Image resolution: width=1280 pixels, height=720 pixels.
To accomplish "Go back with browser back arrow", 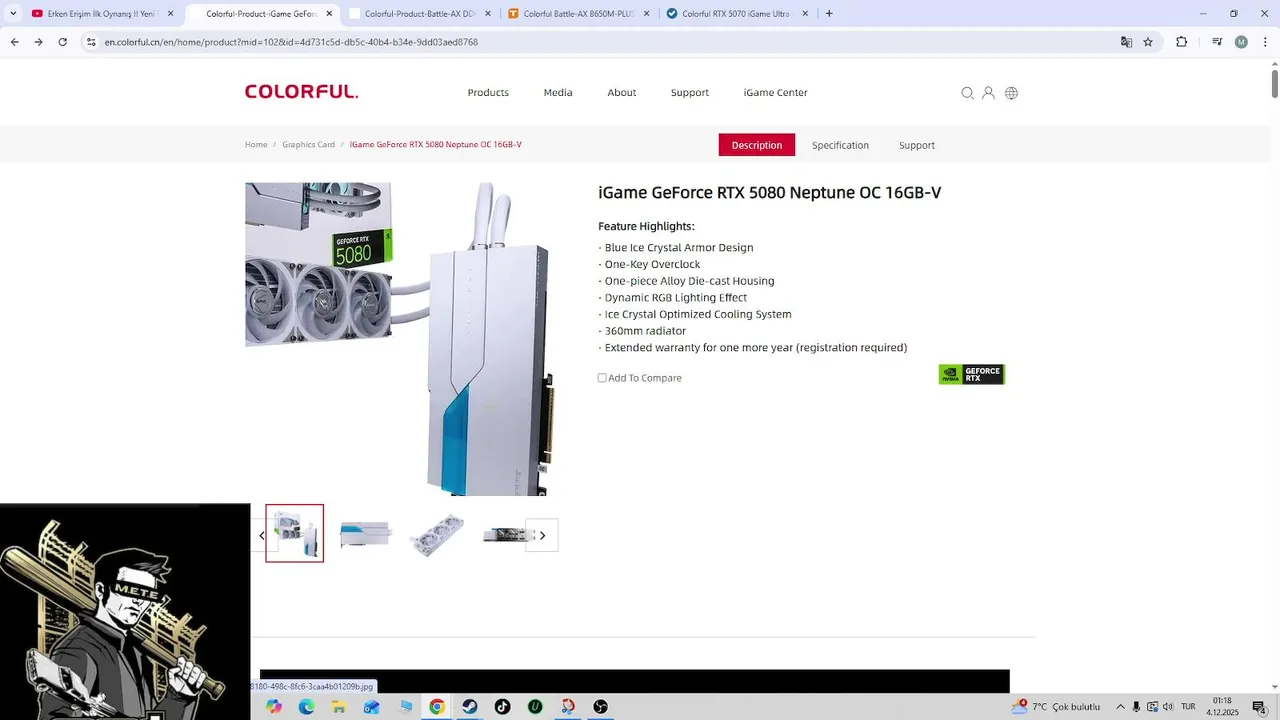I will point(14,42).
